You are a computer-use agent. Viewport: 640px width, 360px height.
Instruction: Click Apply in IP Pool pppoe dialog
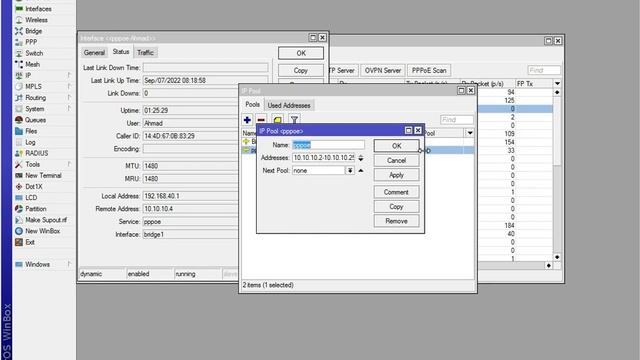(x=396, y=175)
